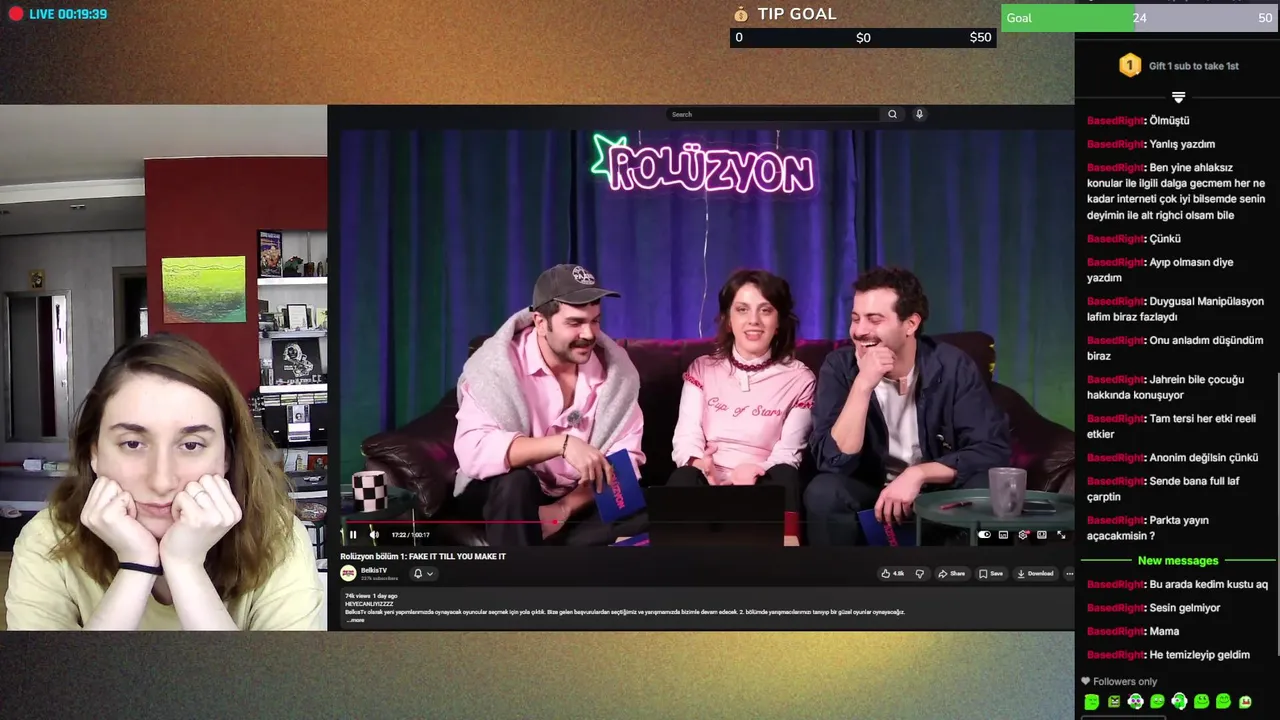Image resolution: width=1280 pixels, height=720 pixels.
Task: Click the chat message Yanlış yazdım
Action: [1182, 144]
